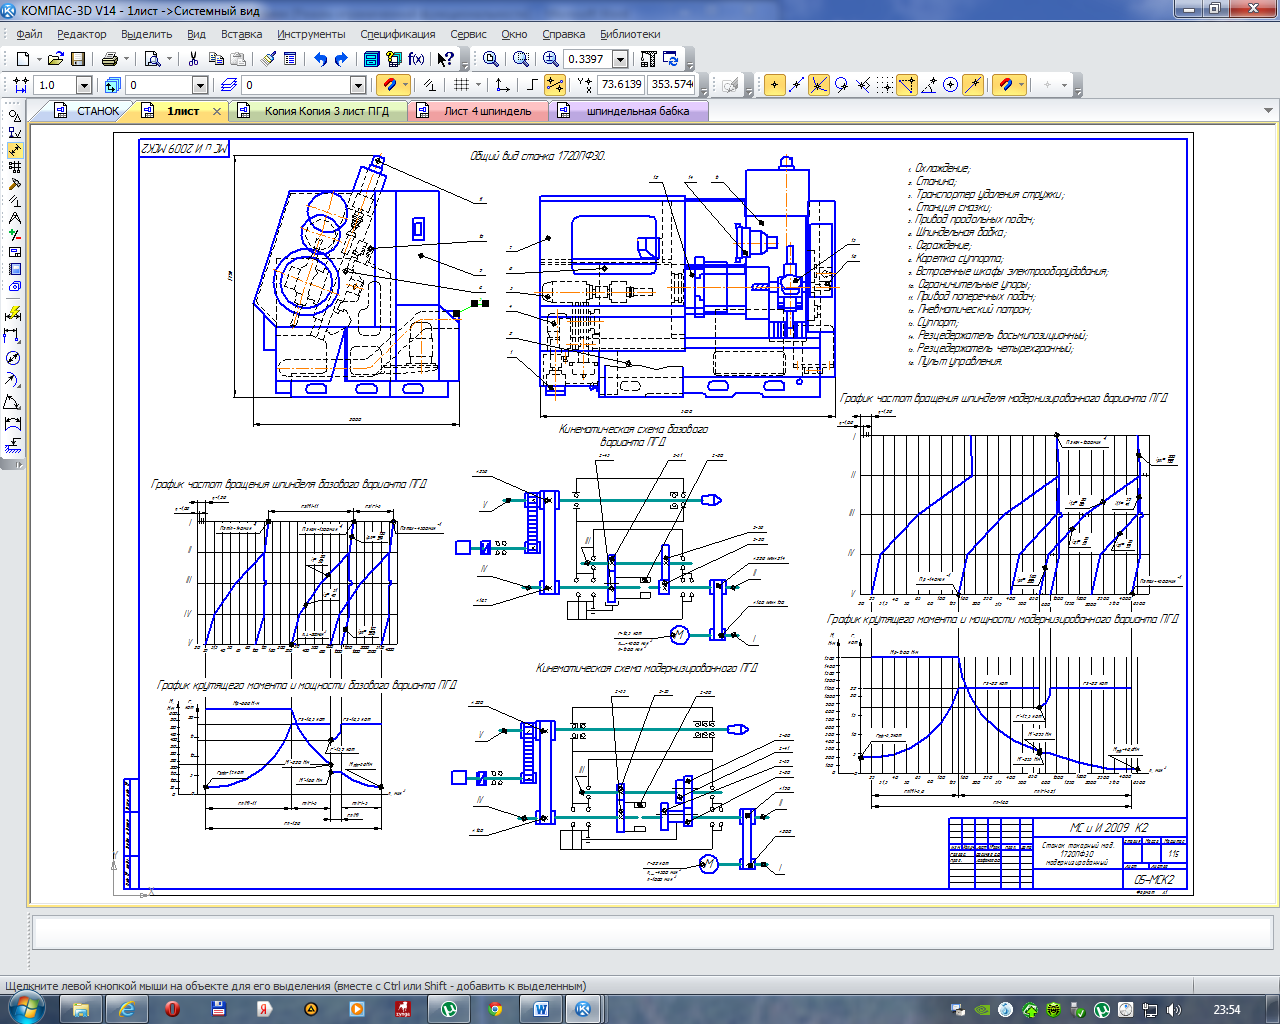1280x1024 pixels.
Task: Toggle the Grid snap button
Action: coord(886,85)
